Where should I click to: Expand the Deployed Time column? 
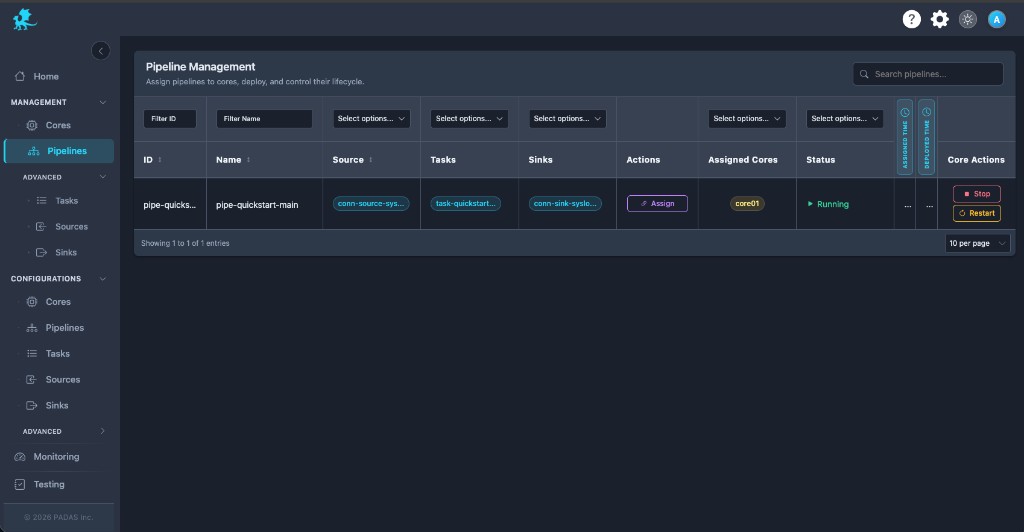tap(927, 137)
